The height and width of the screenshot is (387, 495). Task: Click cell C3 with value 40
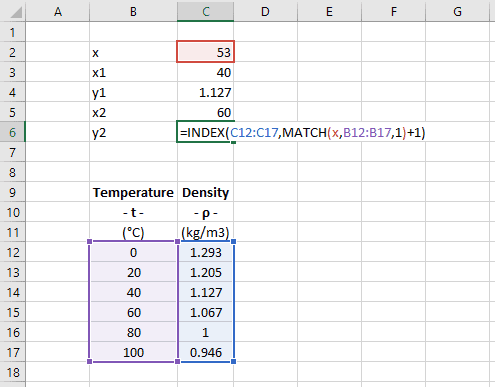pyautogui.click(x=205, y=72)
